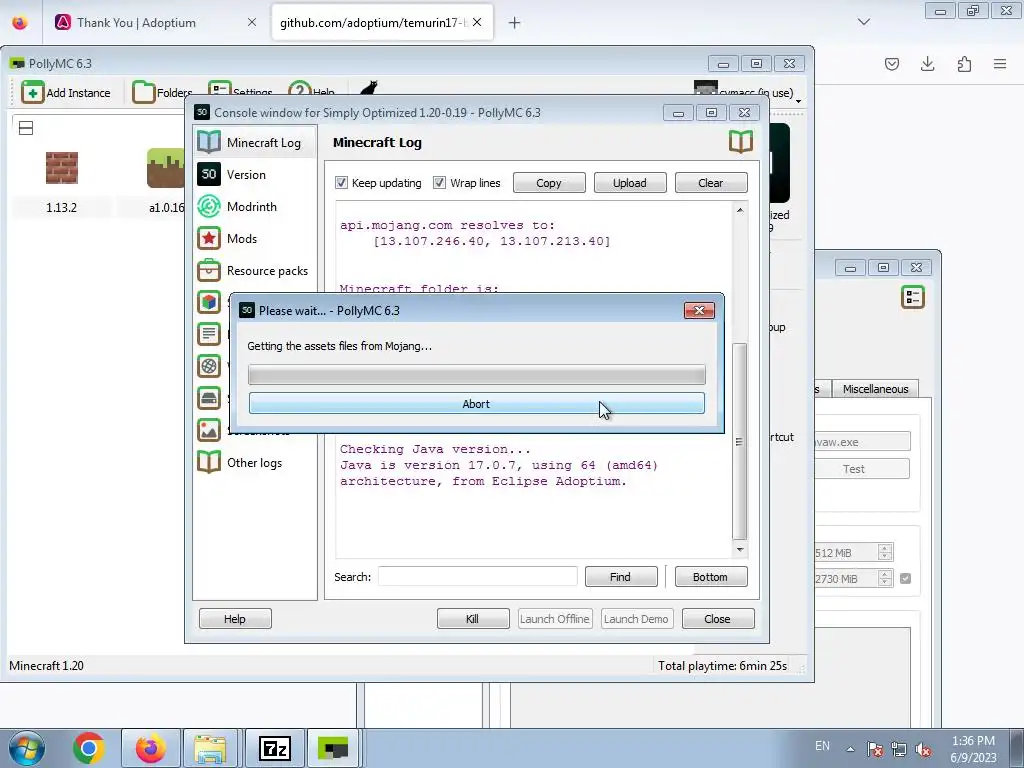
Task: Kill the running instance
Action: coord(473,618)
